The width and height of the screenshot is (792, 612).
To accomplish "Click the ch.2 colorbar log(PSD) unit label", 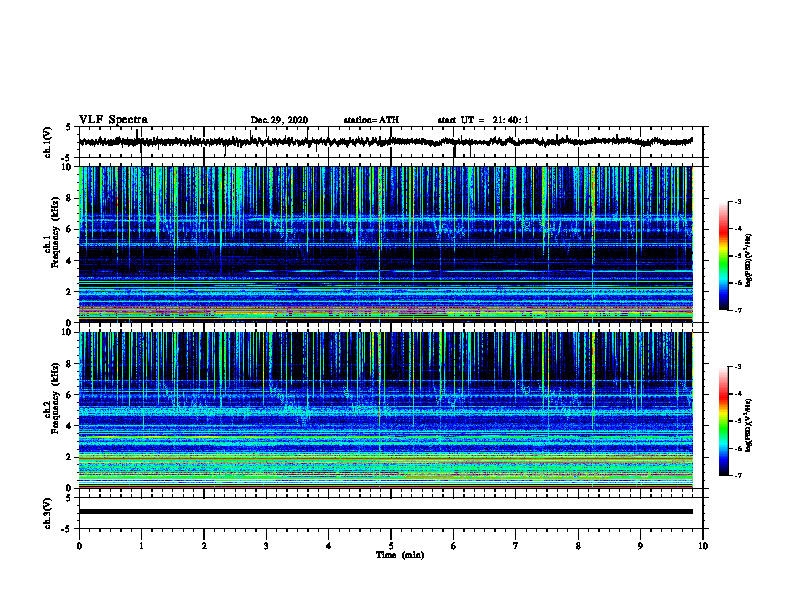I will coord(749,425).
